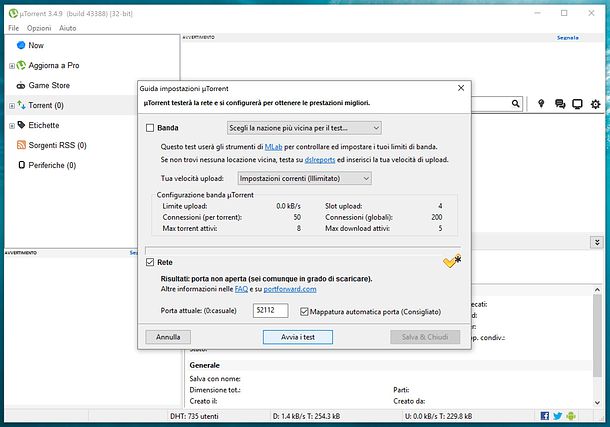The width and height of the screenshot is (610, 427).
Task: Enable the Banda checkbox
Action: (150, 128)
